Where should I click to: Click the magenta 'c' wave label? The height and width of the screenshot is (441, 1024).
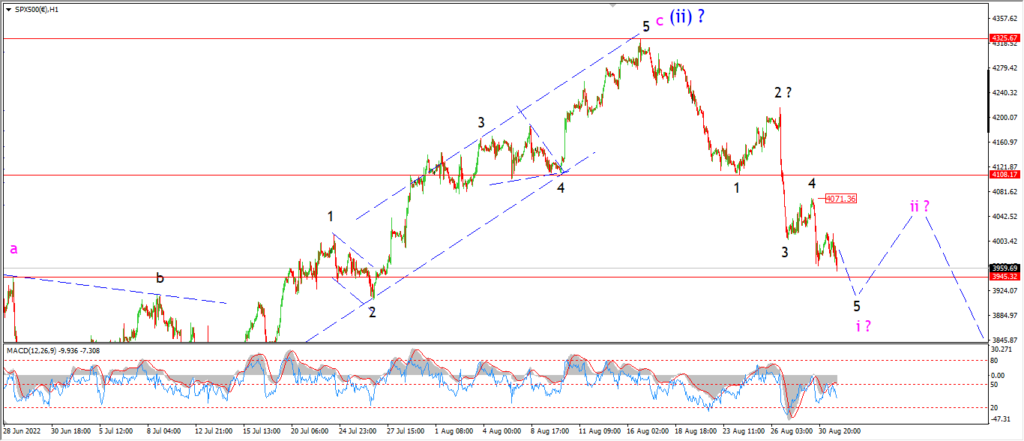click(x=659, y=22)
